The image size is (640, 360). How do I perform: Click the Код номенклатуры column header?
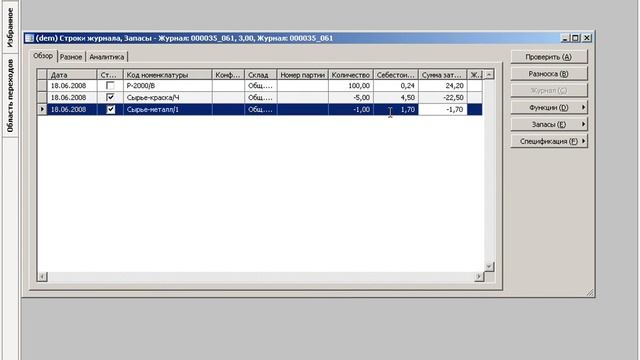click(167, 75)
